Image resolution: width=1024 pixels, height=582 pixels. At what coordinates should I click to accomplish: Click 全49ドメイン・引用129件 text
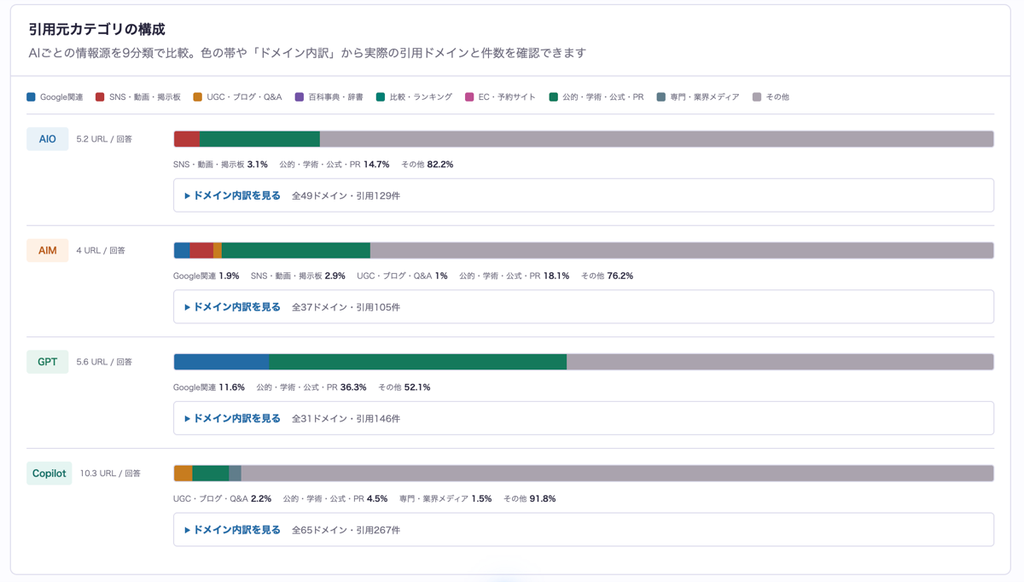pos(346,195)
